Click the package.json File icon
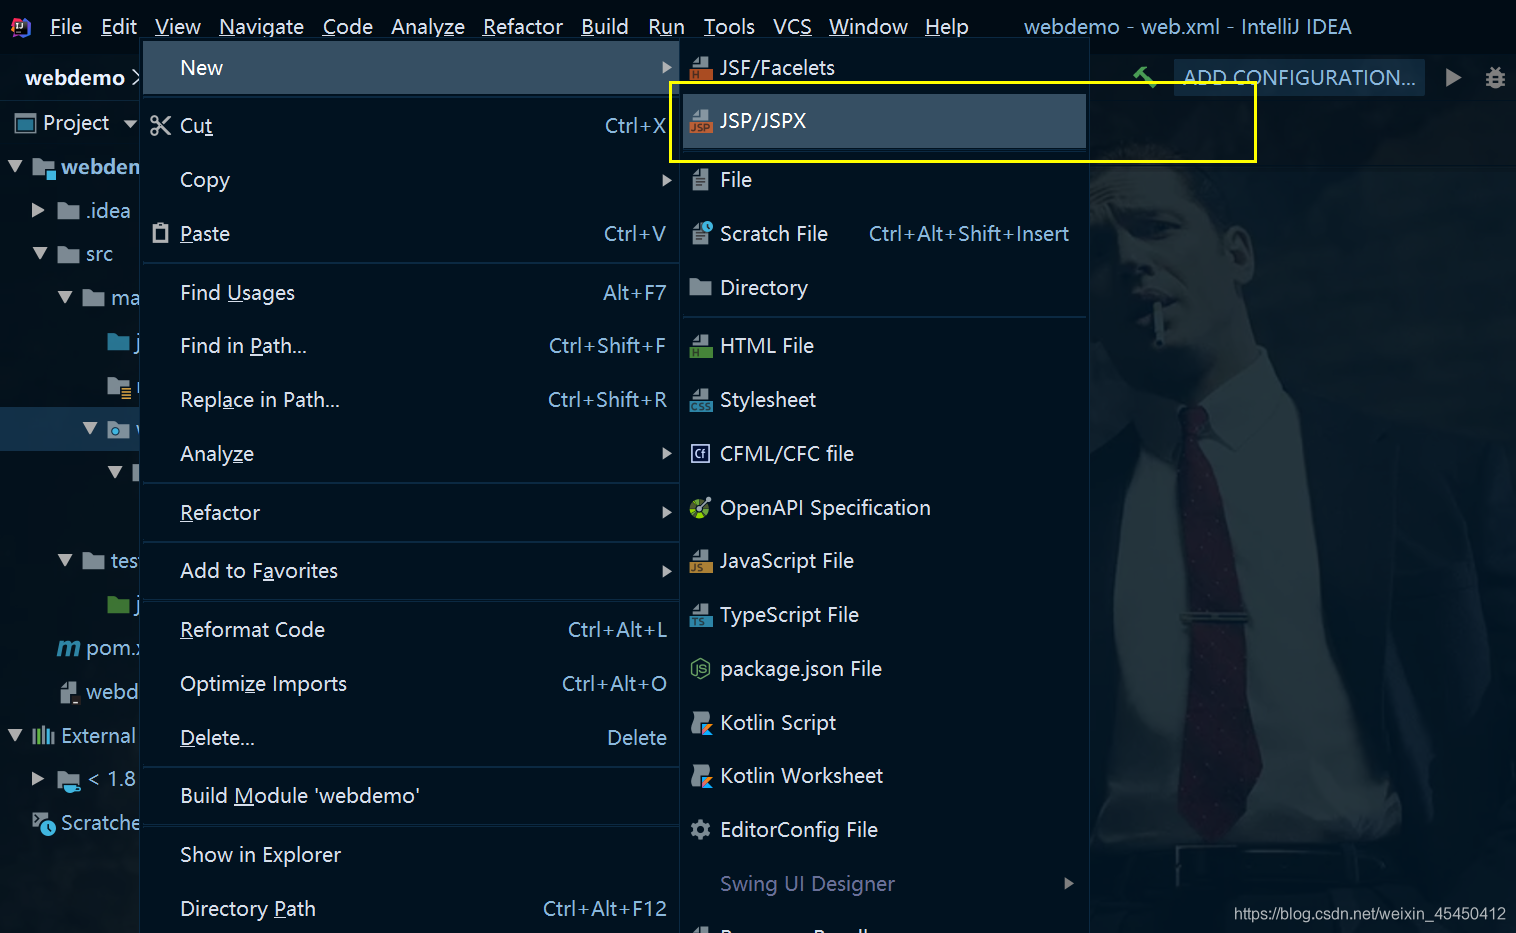 [701, 669]
